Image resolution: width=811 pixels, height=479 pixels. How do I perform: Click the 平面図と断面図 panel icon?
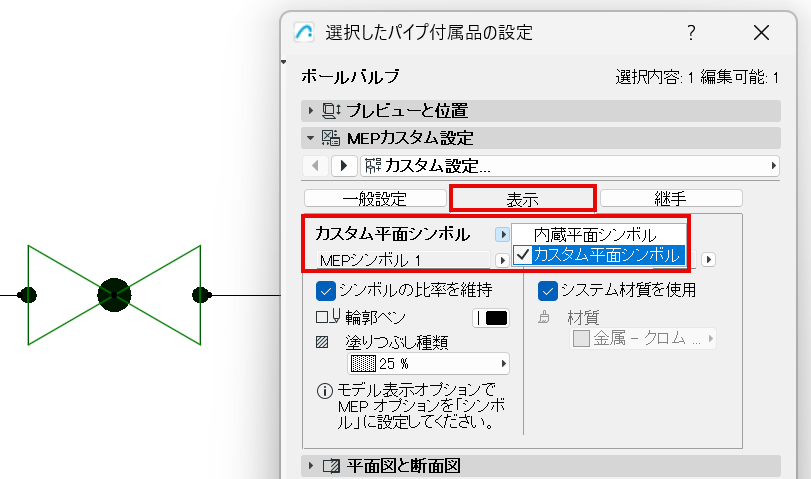tap(331, 466)
